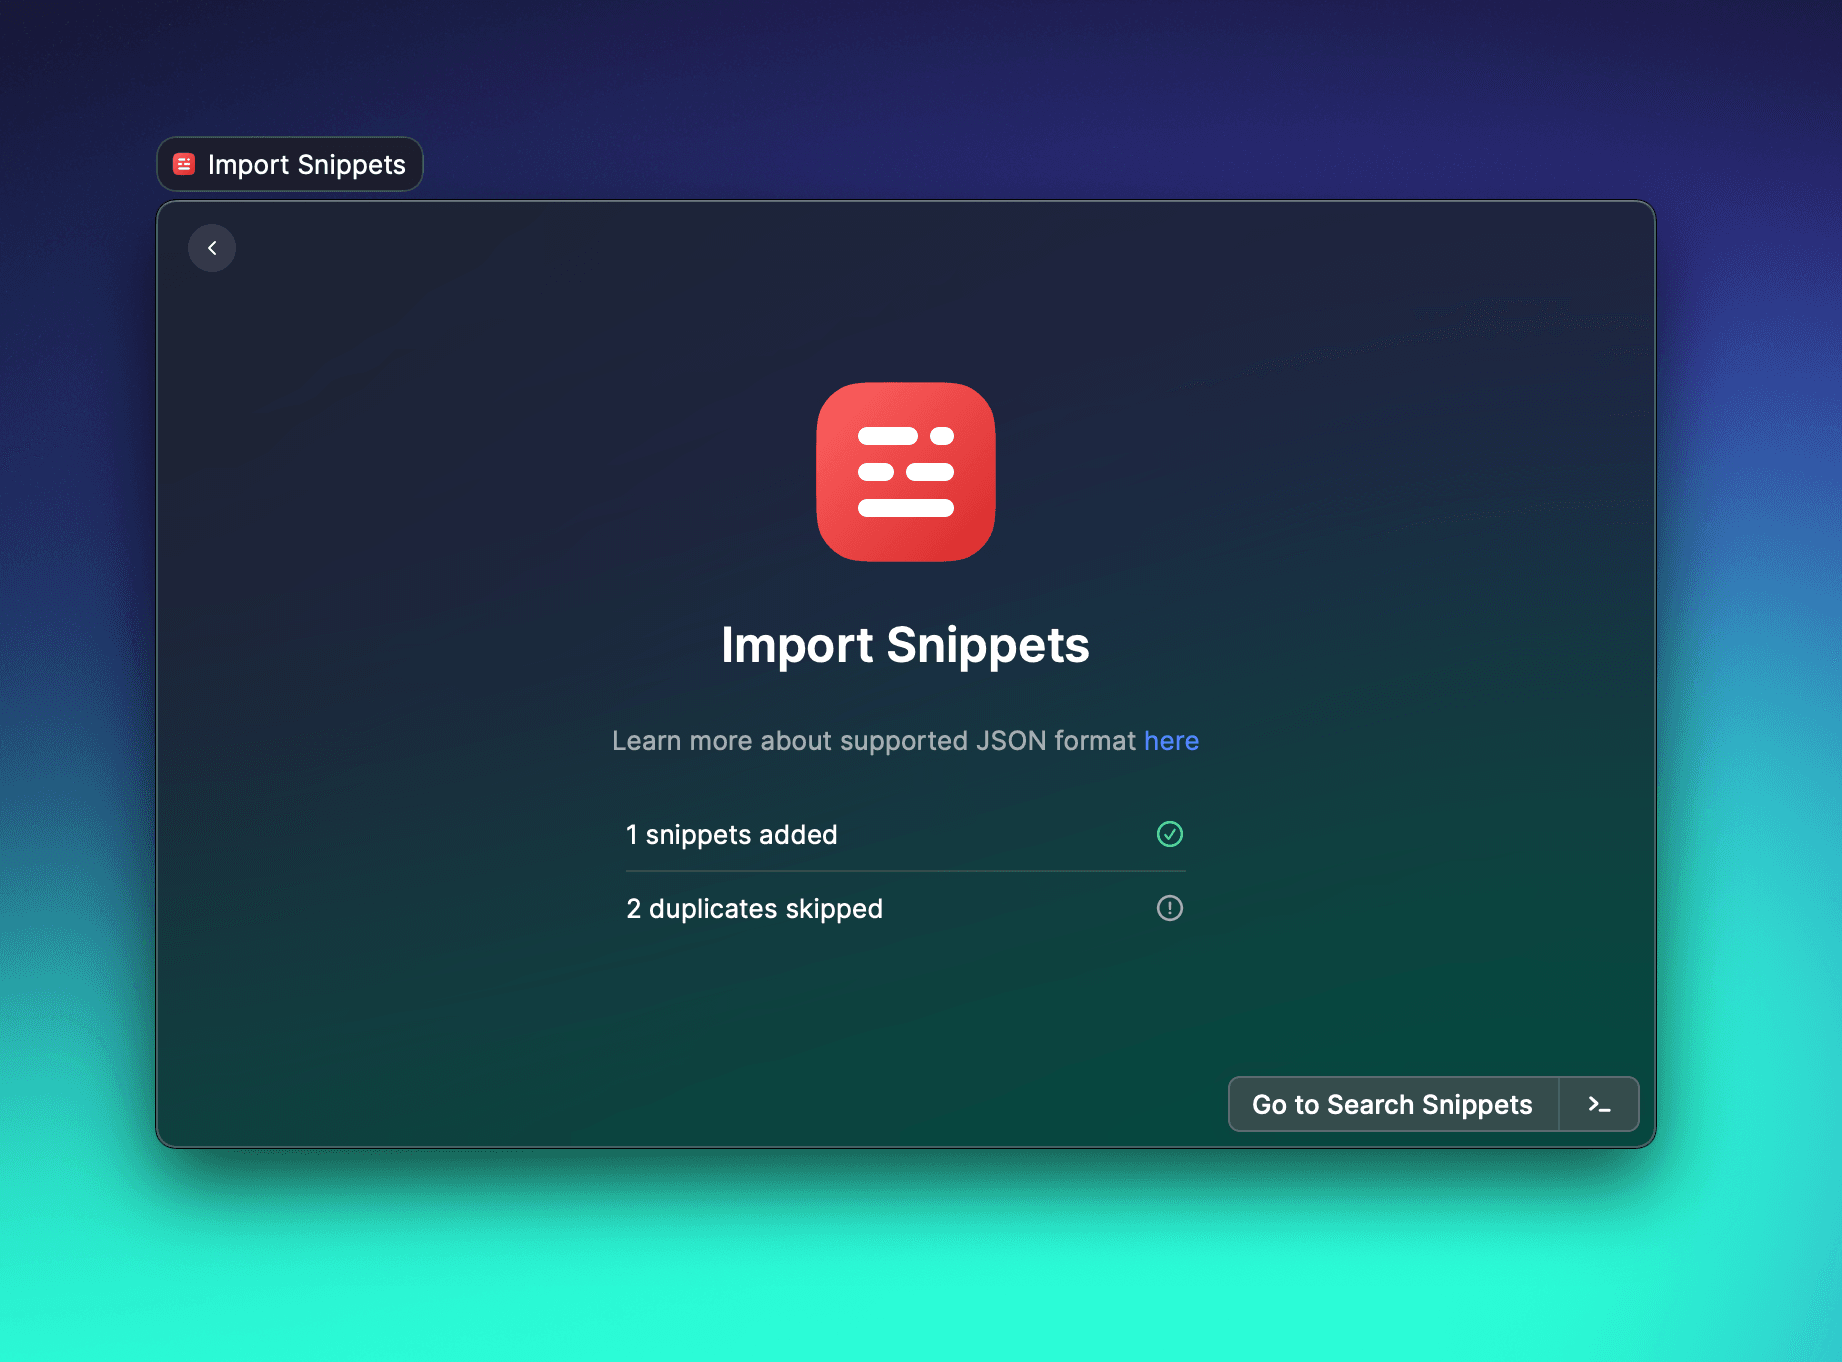Click the green checkmark beside '1 snippets added'
Viewport: 1842px width, 1362px height.
[x=1169, y=834]
